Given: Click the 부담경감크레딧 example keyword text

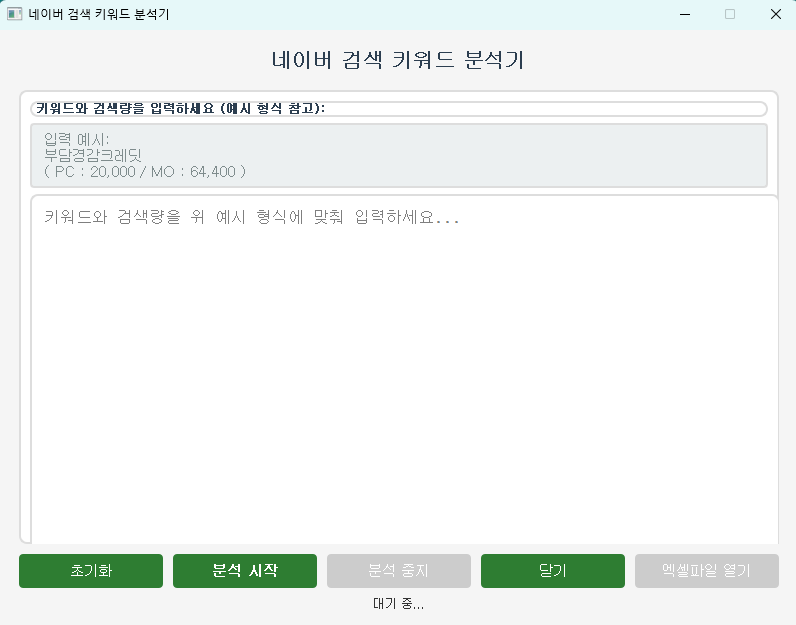Looking at the screenshot, I should (x=93, y=155).
